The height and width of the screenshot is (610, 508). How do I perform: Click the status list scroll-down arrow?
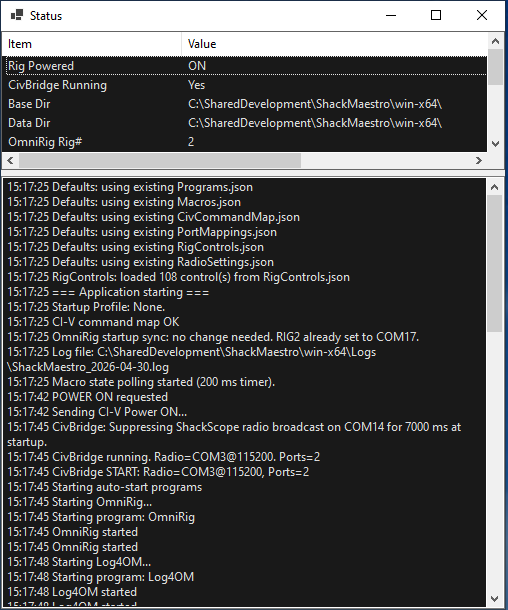click(x=495, y=144)
